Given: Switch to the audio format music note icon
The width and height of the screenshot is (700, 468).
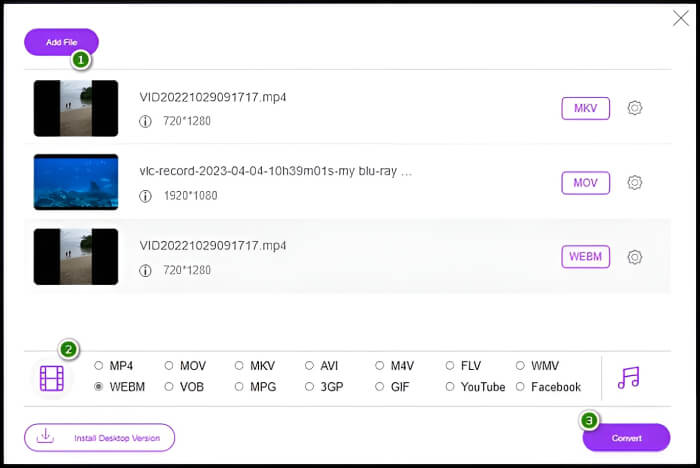Looking at the screenshot, I should (629, 377).
